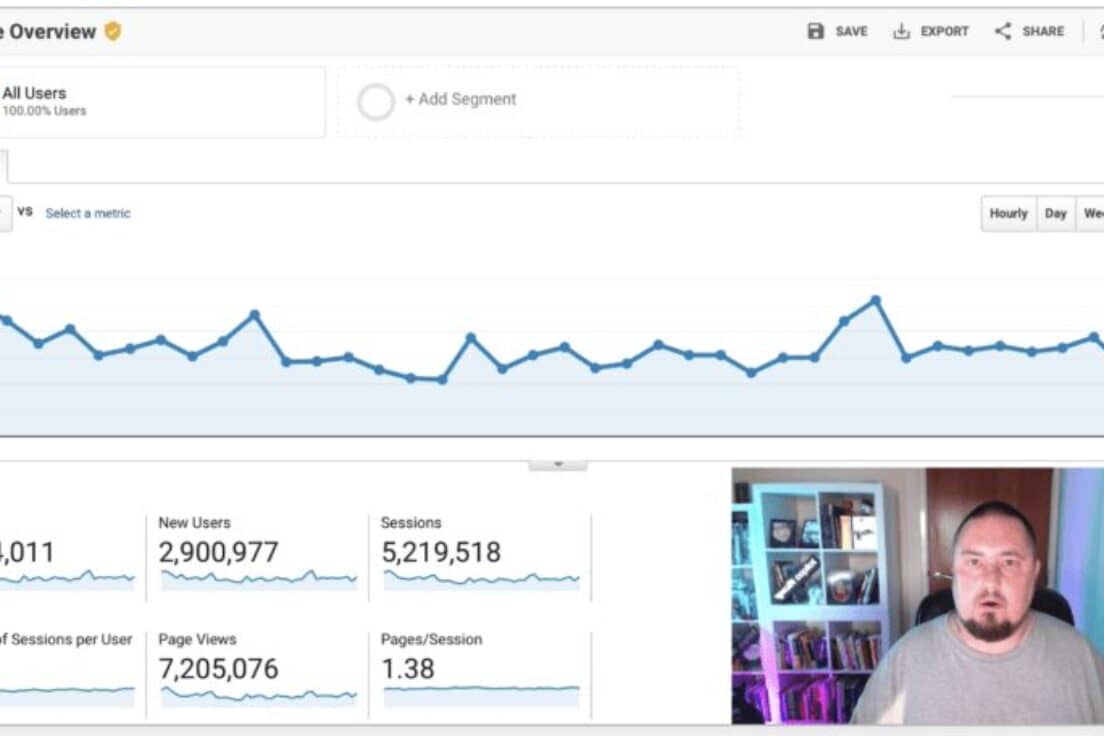Click the shield badge next to Overview
Viewport: 1104px width, 736px height.
(x=110, y=31)
